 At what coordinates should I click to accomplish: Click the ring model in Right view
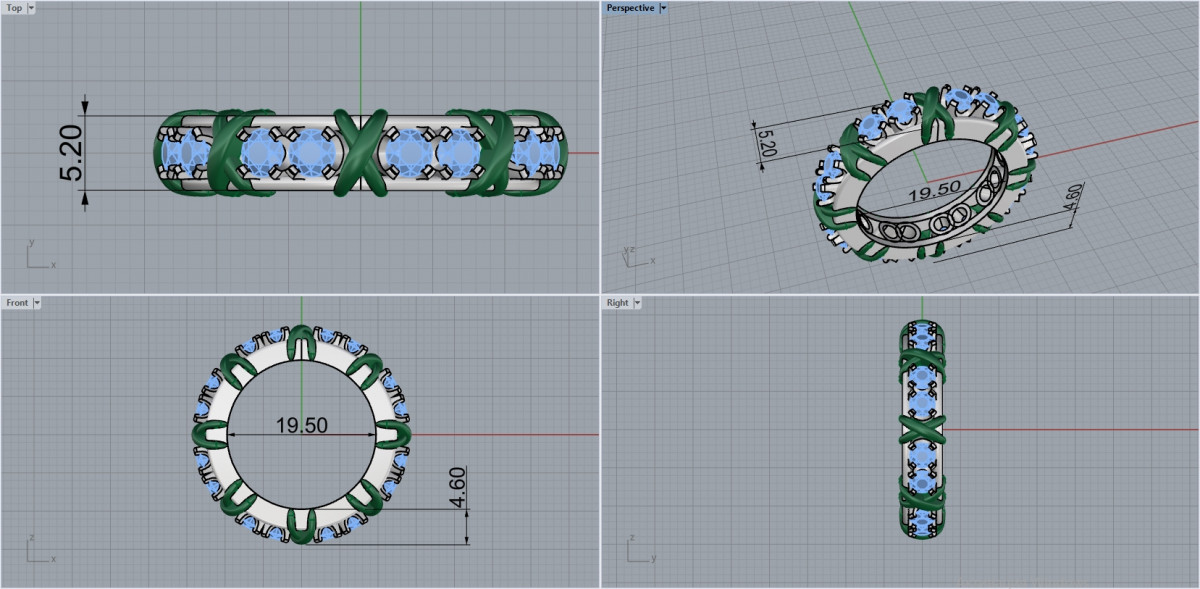point(922,430)
